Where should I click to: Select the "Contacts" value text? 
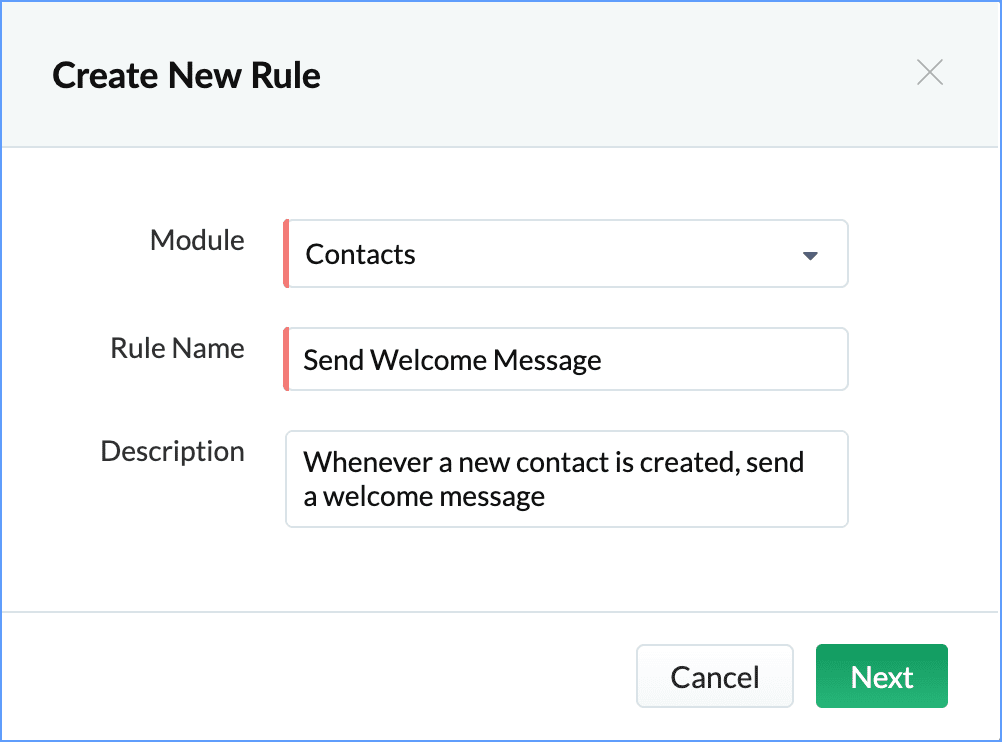point(360,255)
